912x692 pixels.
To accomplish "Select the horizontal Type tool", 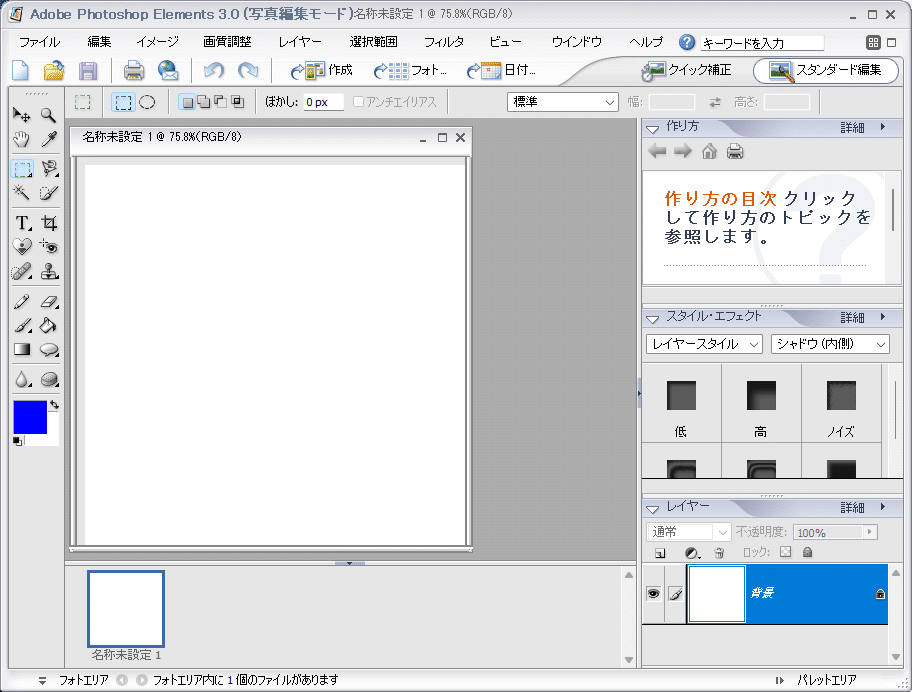I will pos(23,223).
